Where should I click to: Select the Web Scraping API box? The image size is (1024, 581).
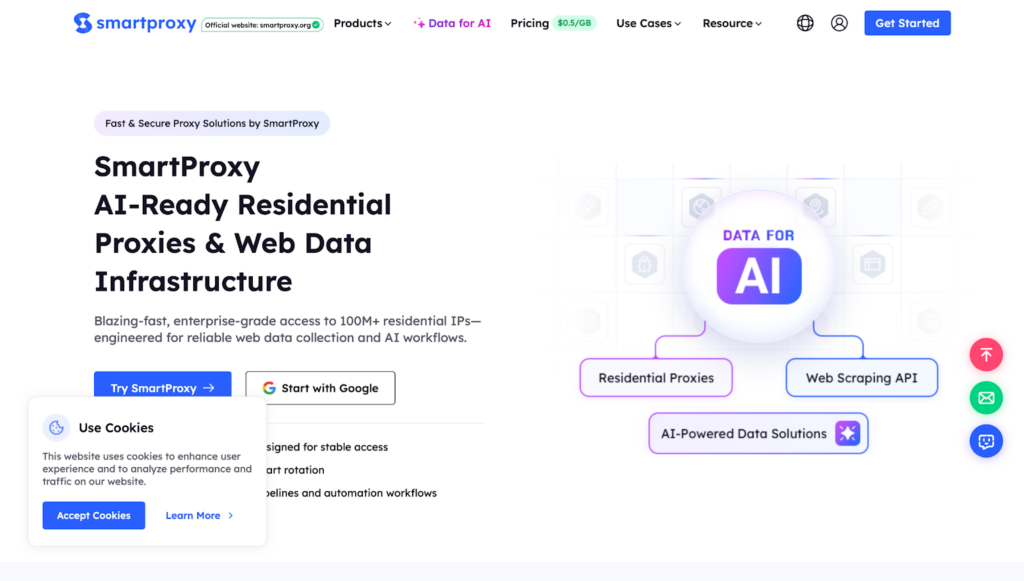click(861, 378)
